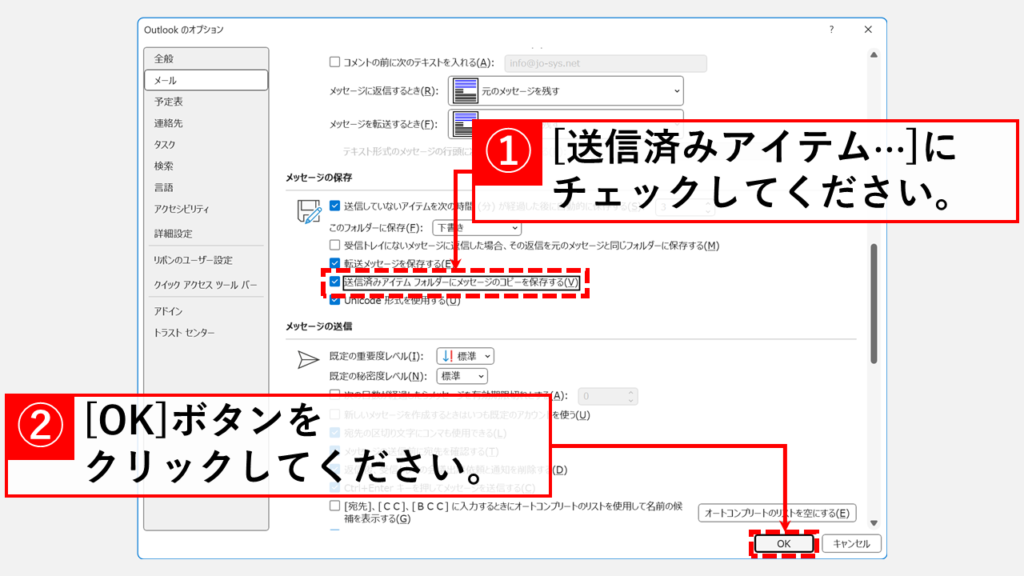The height and width of the screenshot is (576, 1024).
Task: Check コメントの前に次のテキストを入れる checkbox
Action: (334, 62)
